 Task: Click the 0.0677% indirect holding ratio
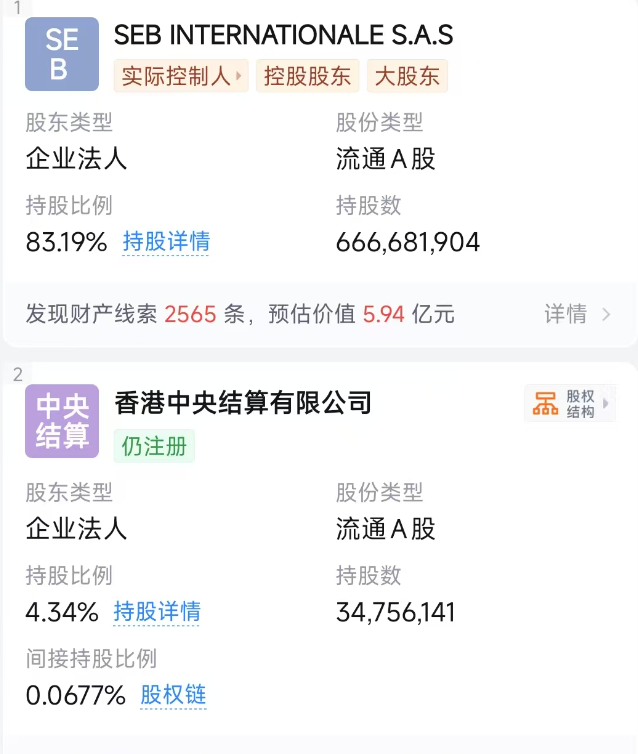click(x=75, y=695)
